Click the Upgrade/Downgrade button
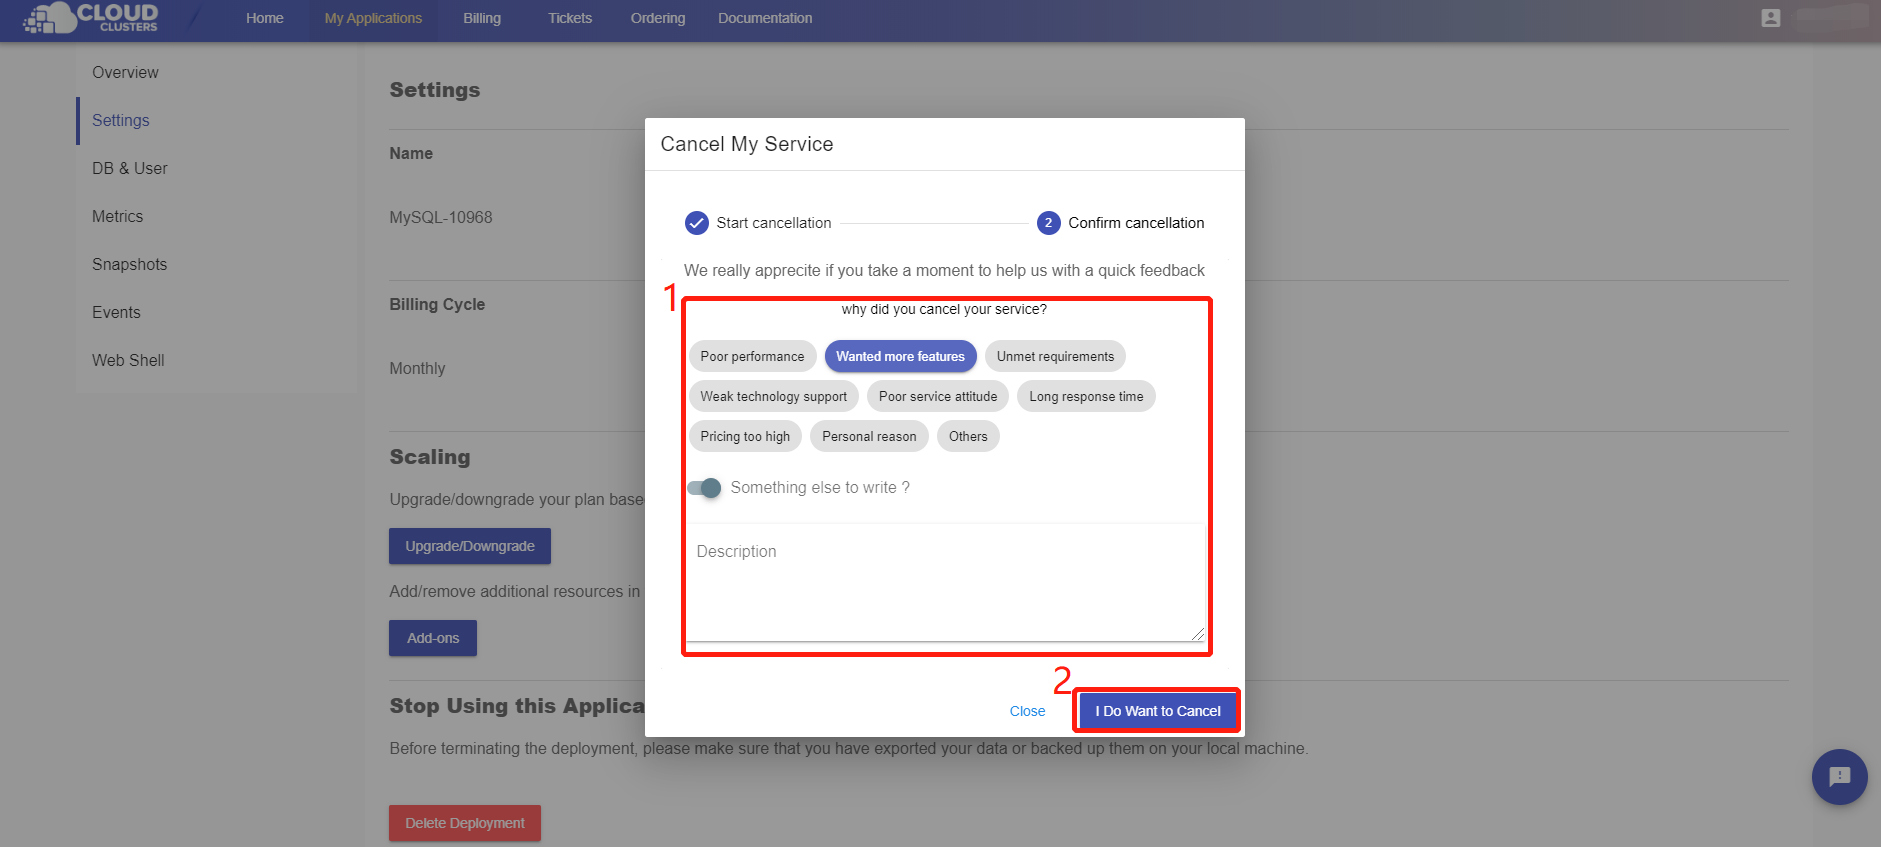This screenshot has width=1881, height=847. pos(470,546)
